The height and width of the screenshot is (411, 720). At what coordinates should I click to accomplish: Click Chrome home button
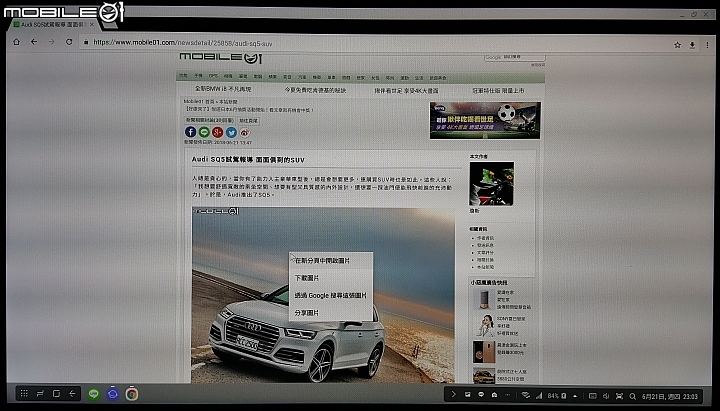click(x=17, y=42)
